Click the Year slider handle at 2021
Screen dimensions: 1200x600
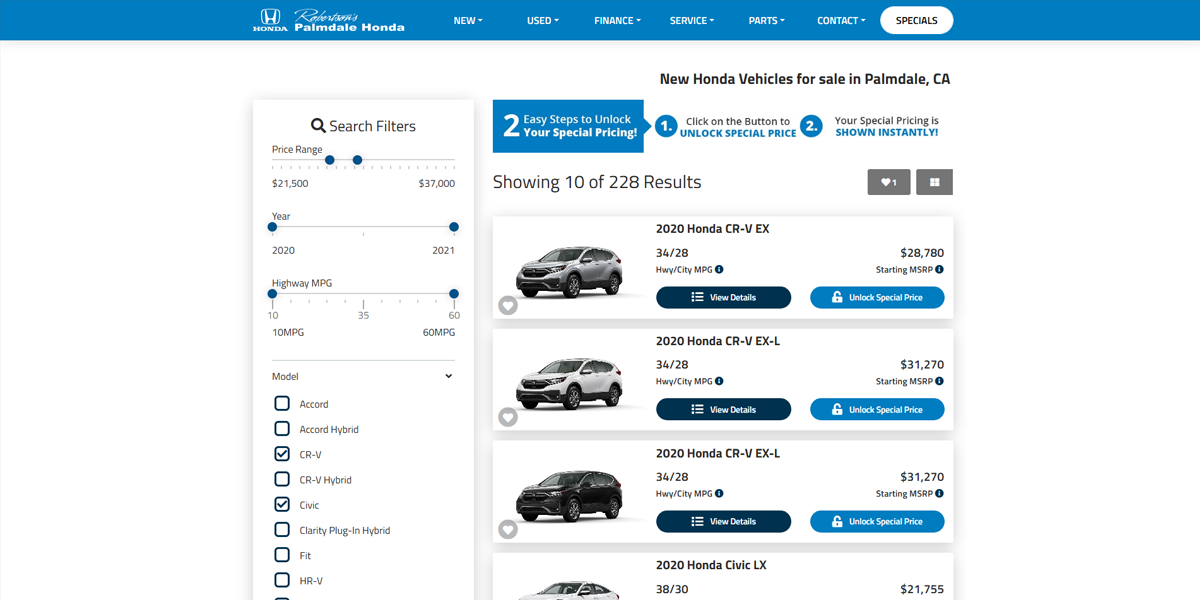[454, 227]
